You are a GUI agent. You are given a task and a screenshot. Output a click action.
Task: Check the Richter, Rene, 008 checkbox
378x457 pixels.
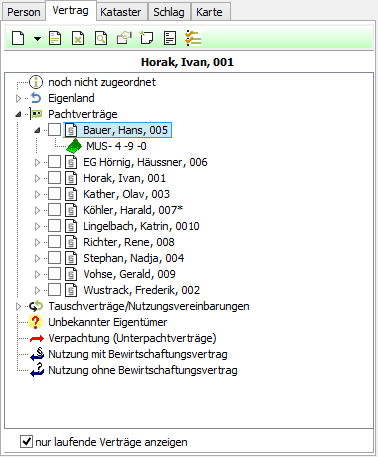tap(54, 242)
